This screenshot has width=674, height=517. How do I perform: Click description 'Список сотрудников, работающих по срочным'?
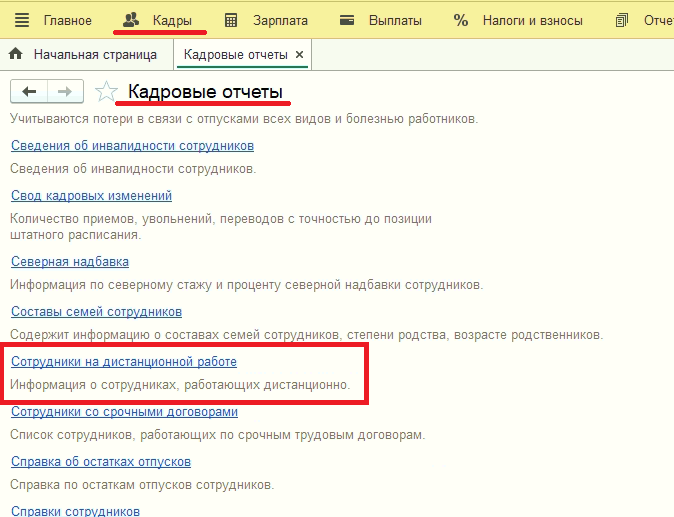click(152, 434)
